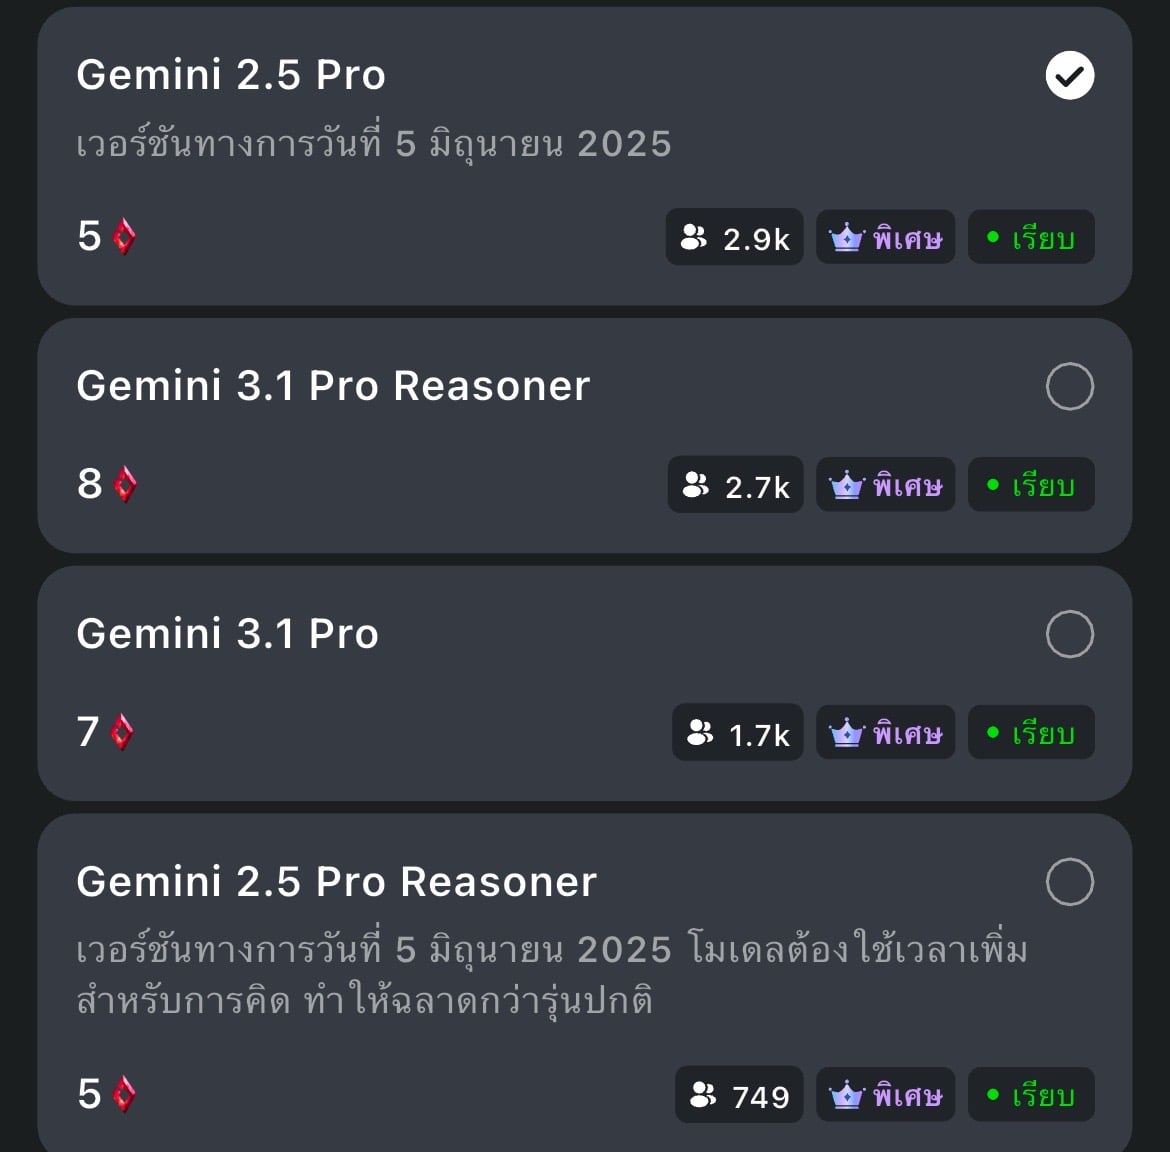Click the users icon beside 749
This screenshot has width=1170, height=1152.
pos(703,1095)
